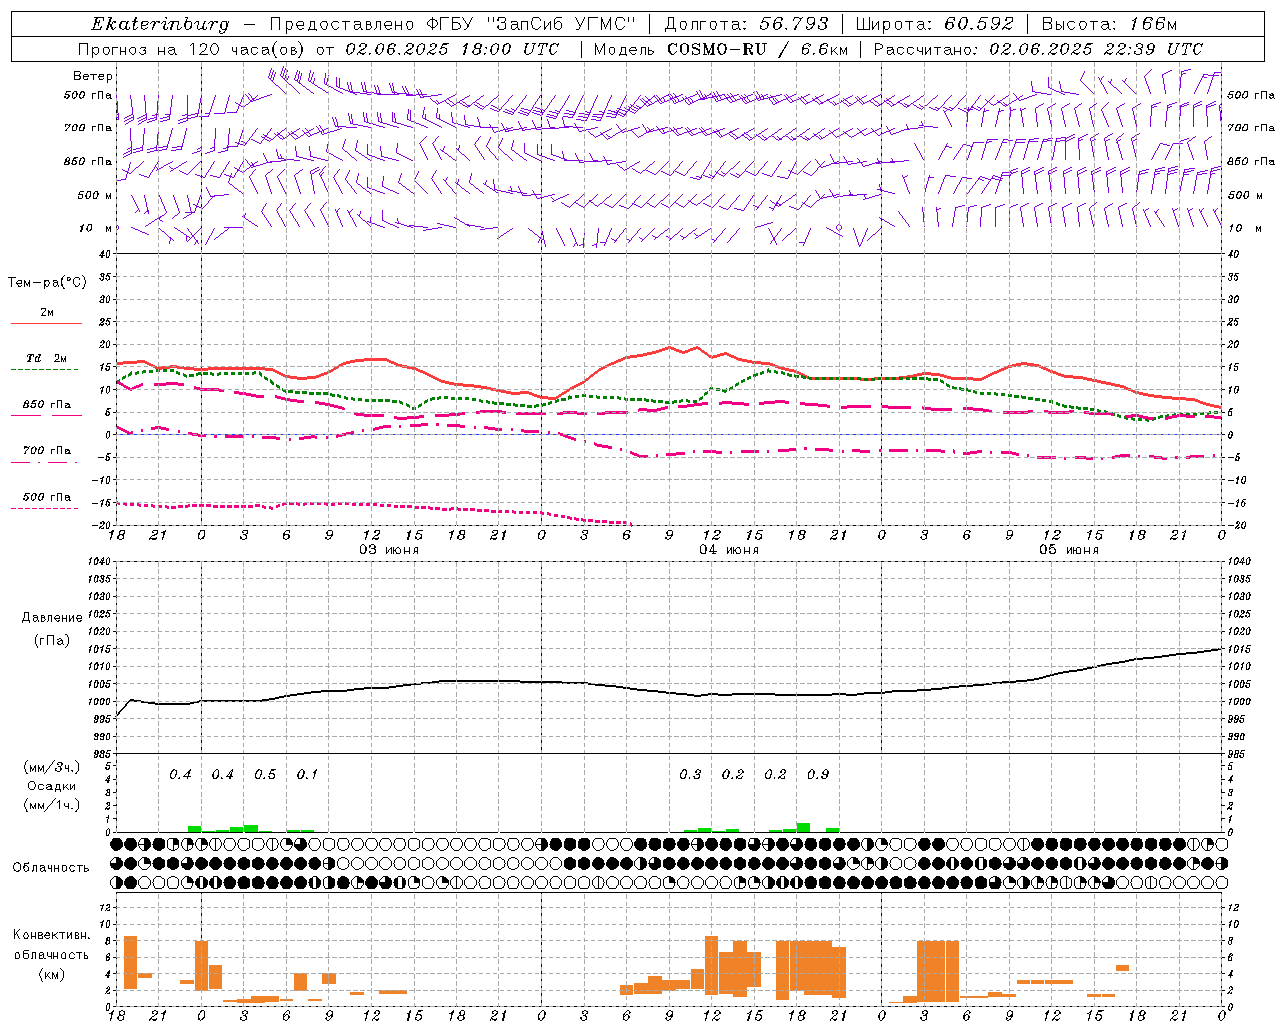The image size is (1280, 1024).
Task: Click the '(гПа)' unit under Давление
Action: [x=52, y=640]
